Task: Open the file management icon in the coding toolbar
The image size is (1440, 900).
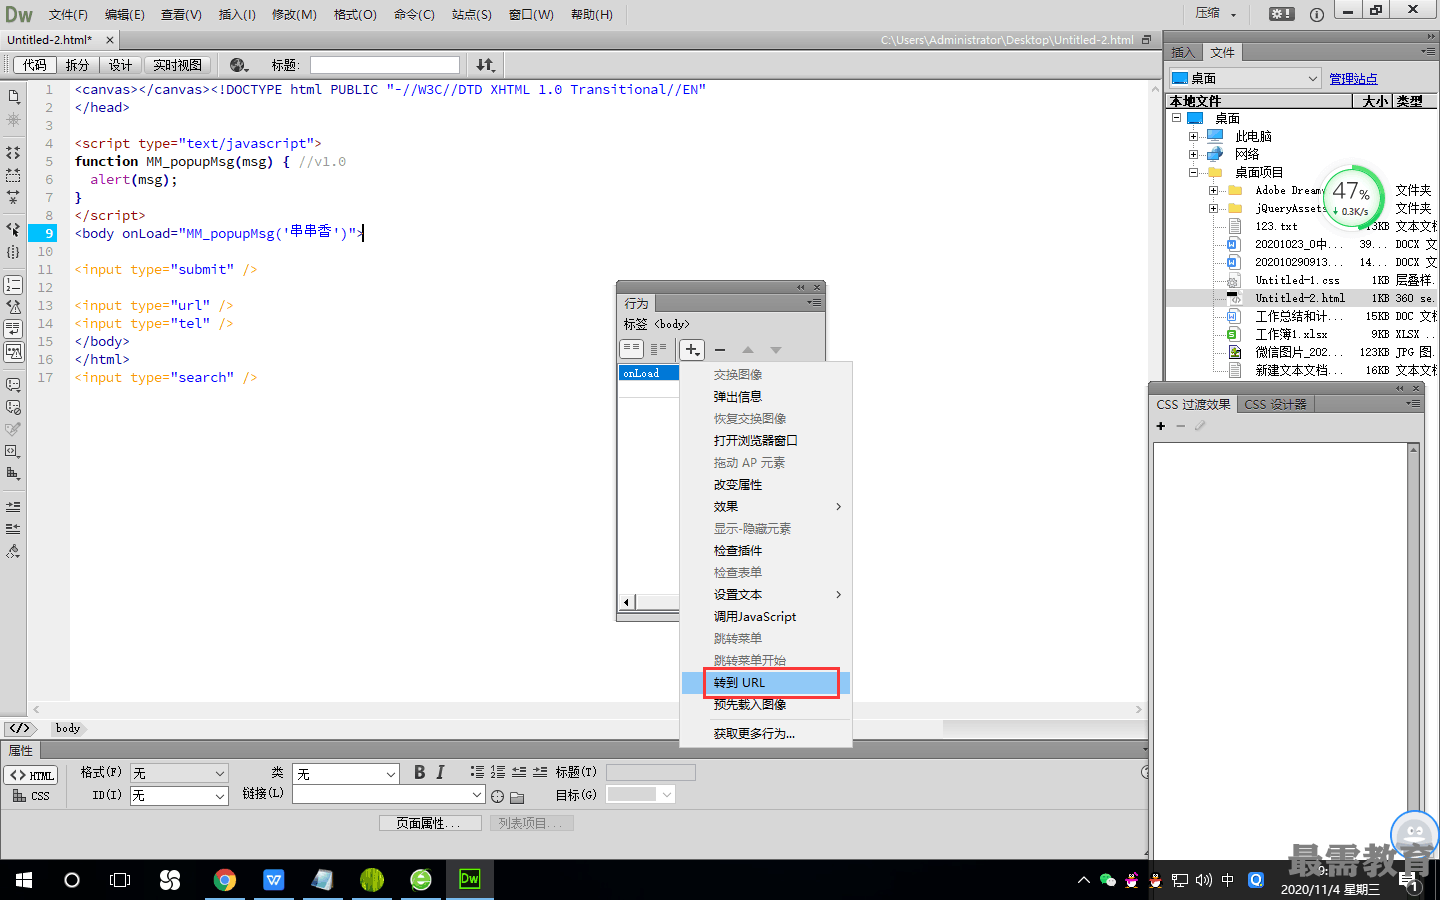Action: tap(13, 97)
